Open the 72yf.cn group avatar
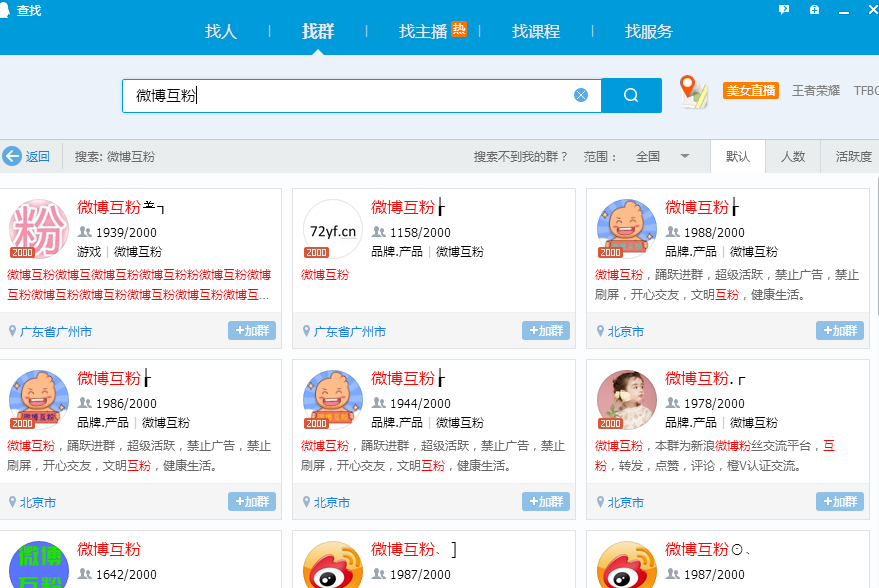Screen dimensions: 879x588 click(x=333, y=230)
